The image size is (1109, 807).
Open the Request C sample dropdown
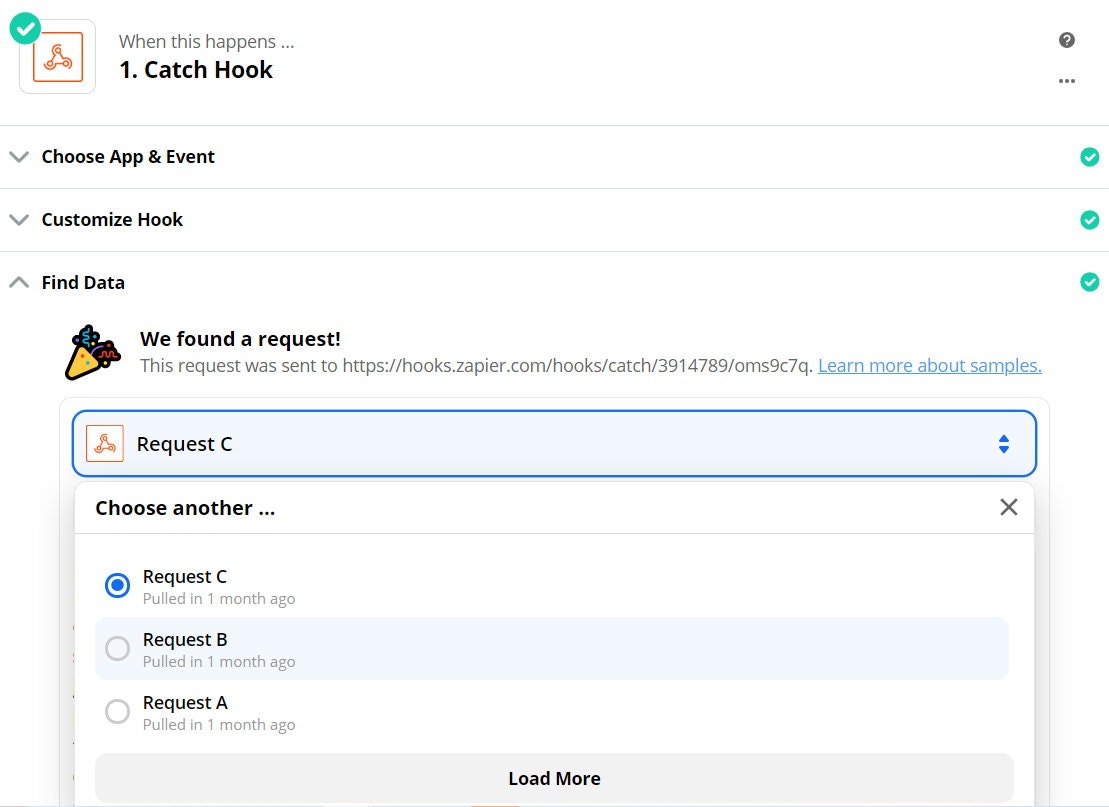(554, 443)
